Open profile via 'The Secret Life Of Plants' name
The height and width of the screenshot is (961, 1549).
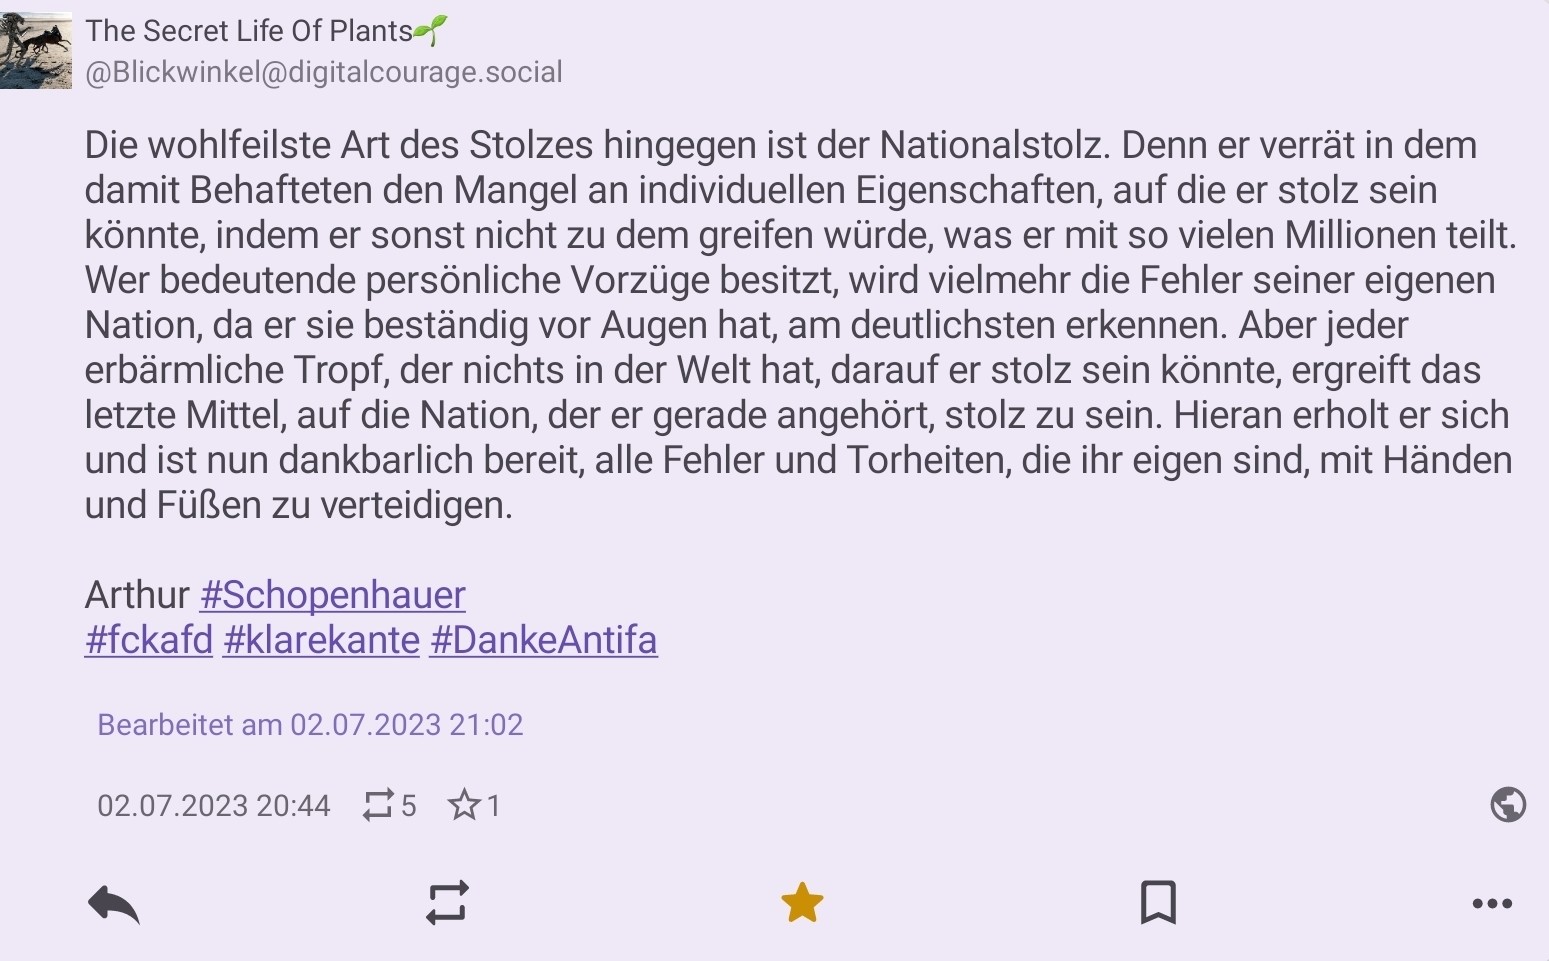tap(248, 31)
